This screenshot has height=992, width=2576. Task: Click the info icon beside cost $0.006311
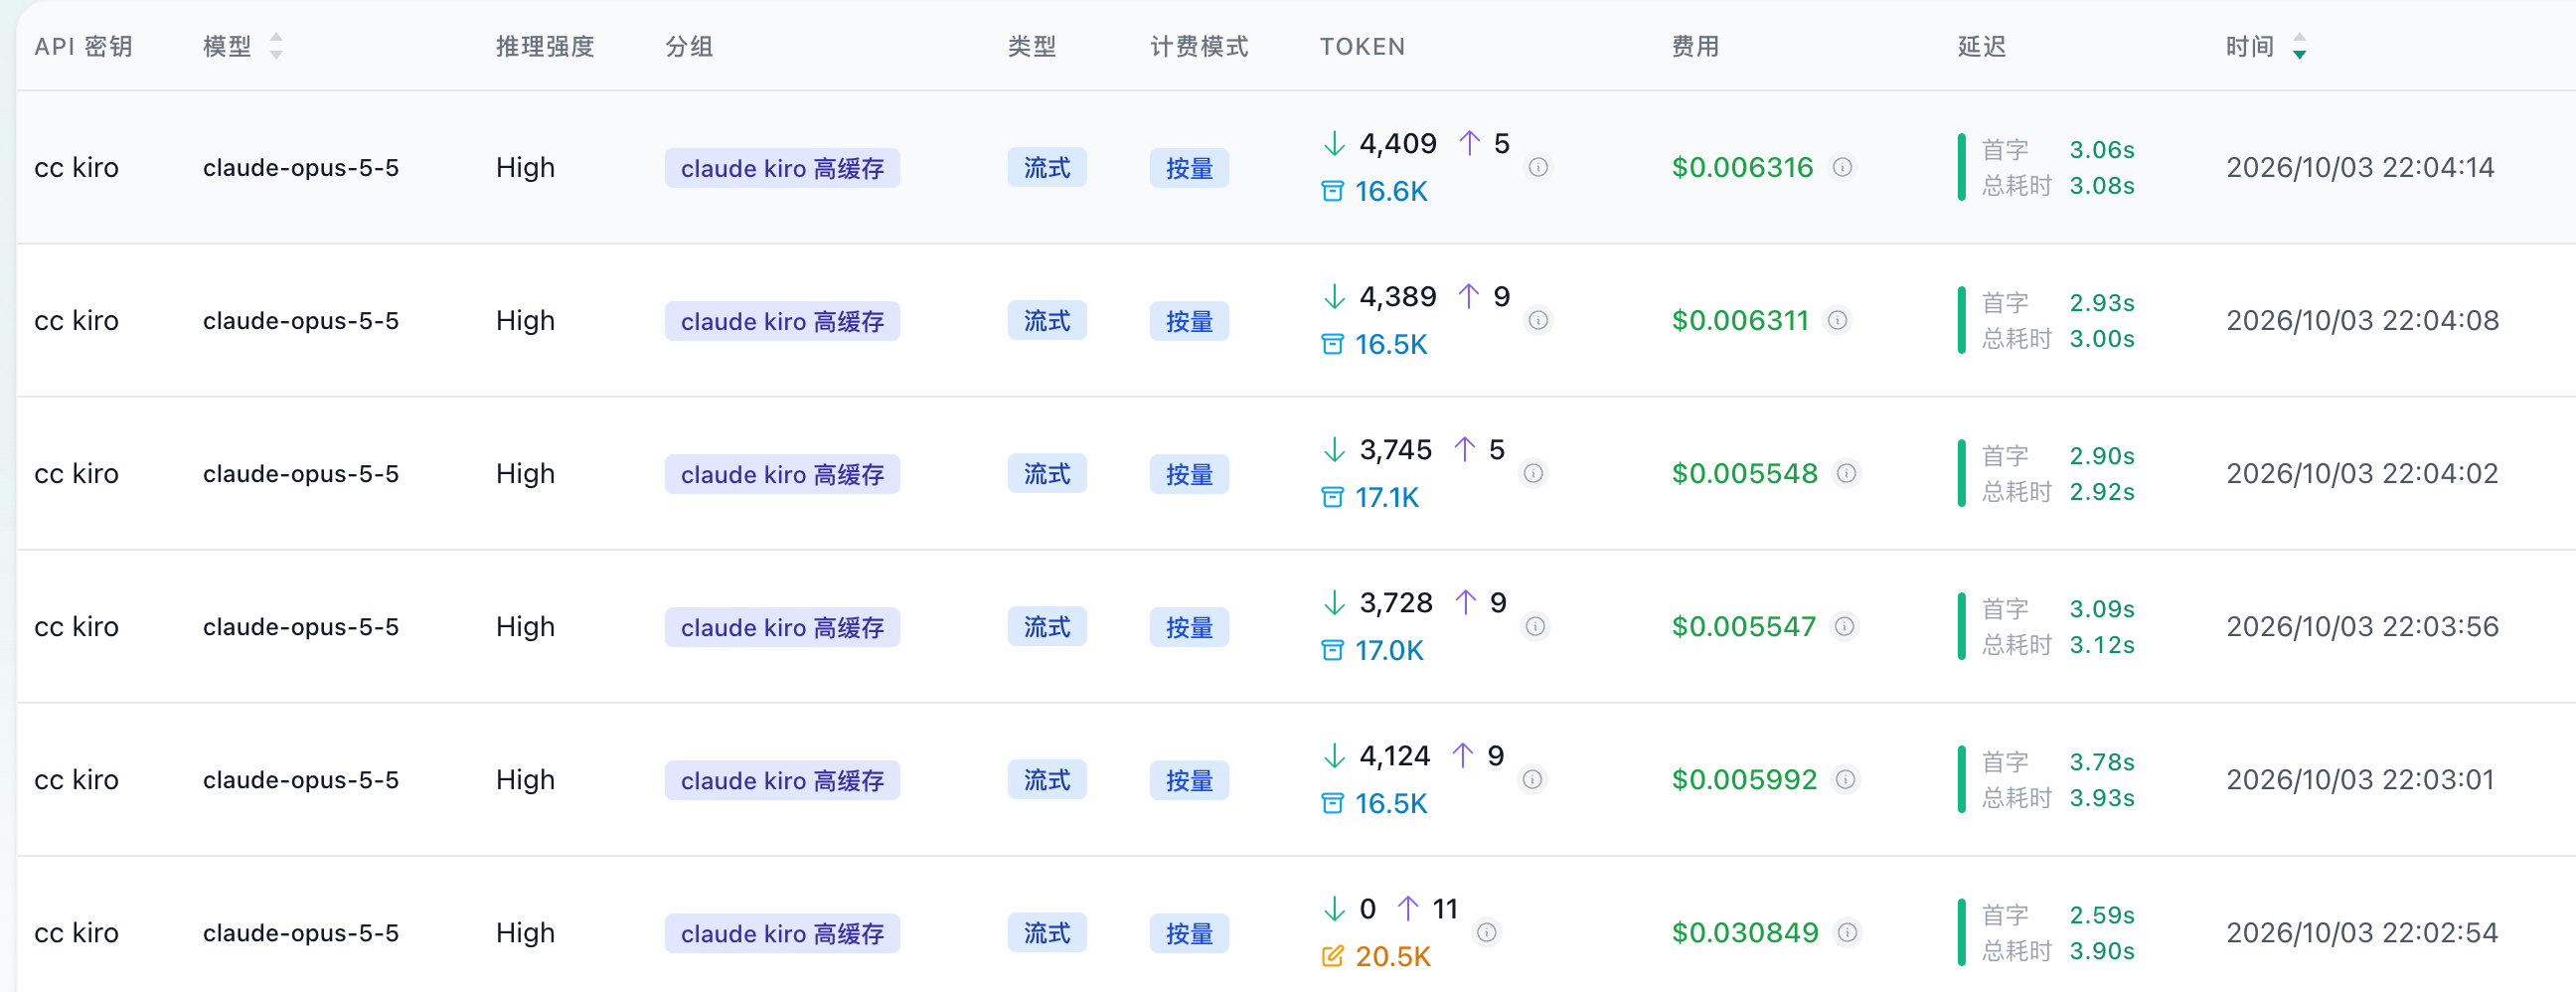(1838, 320)
